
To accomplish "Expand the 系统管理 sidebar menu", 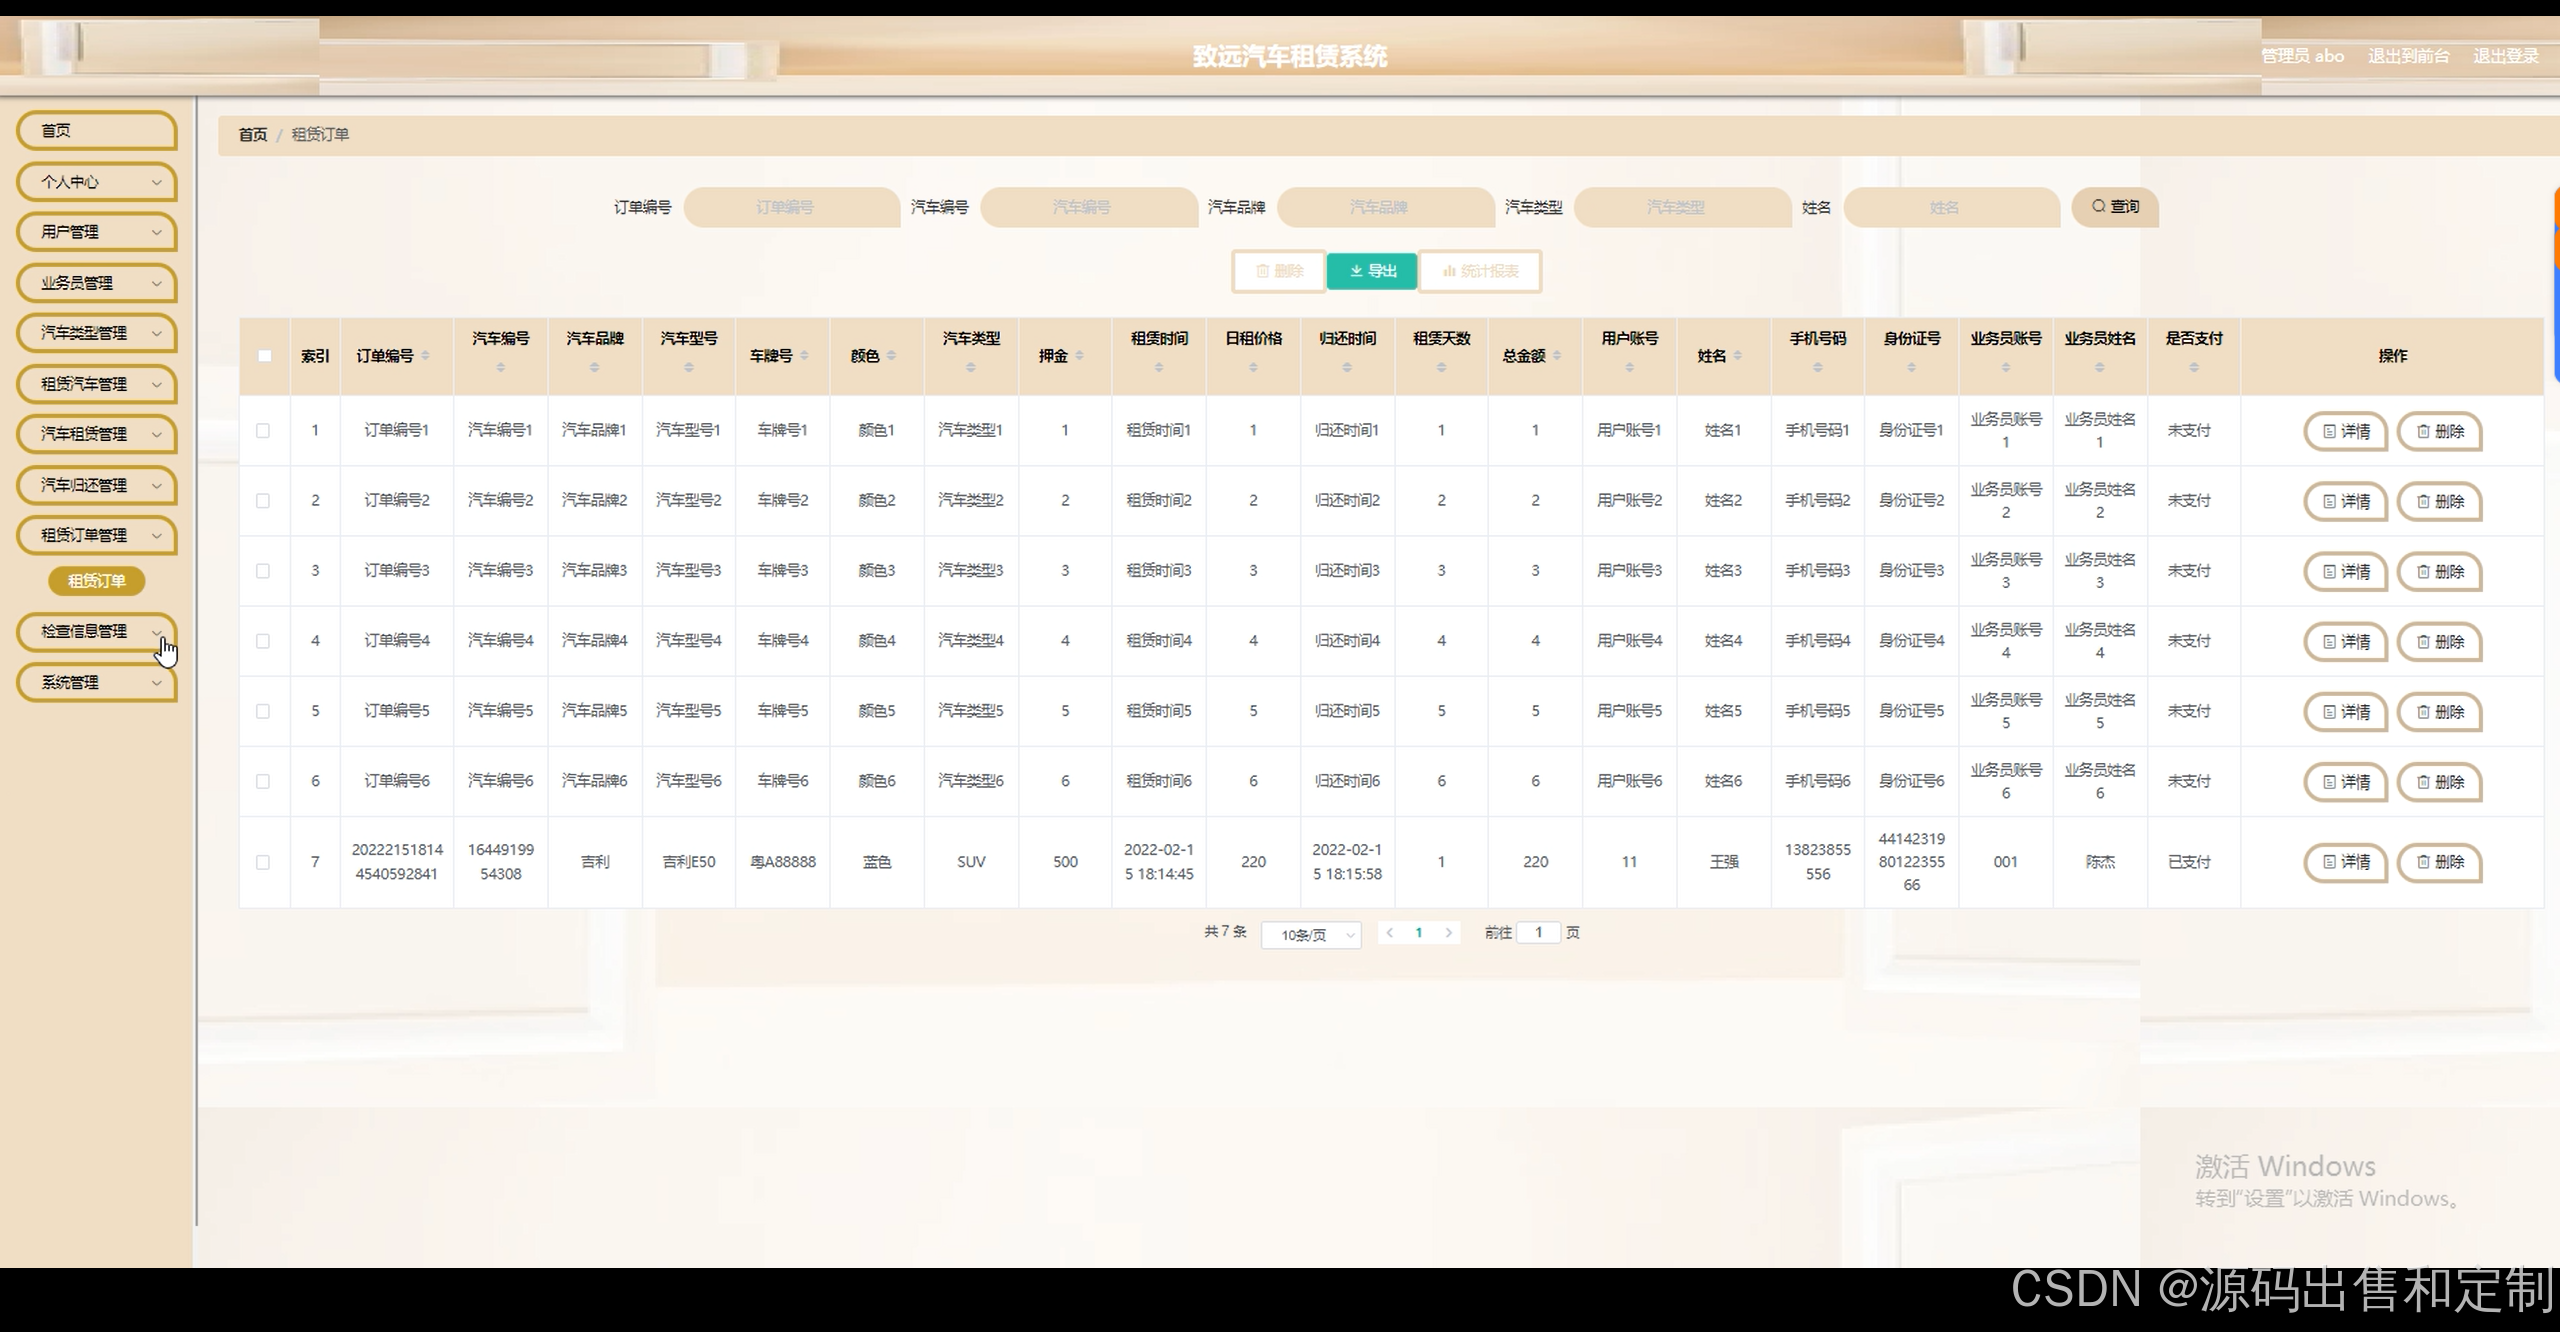I will [x=97, y=683].
